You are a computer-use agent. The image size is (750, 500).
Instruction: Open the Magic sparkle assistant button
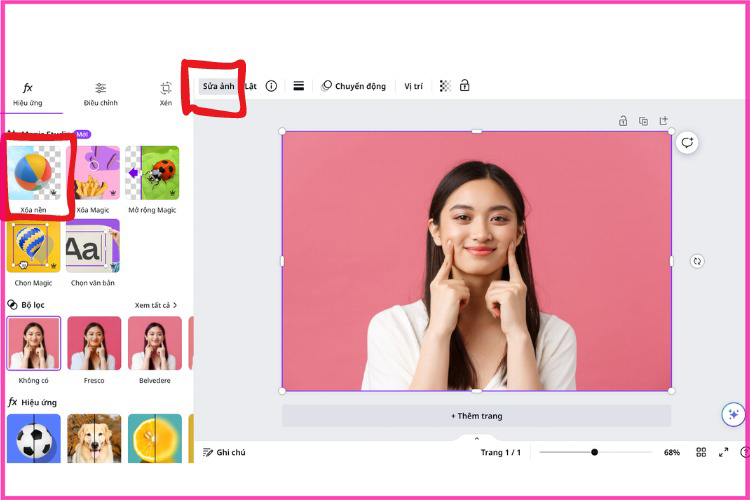tap(733, 414)
